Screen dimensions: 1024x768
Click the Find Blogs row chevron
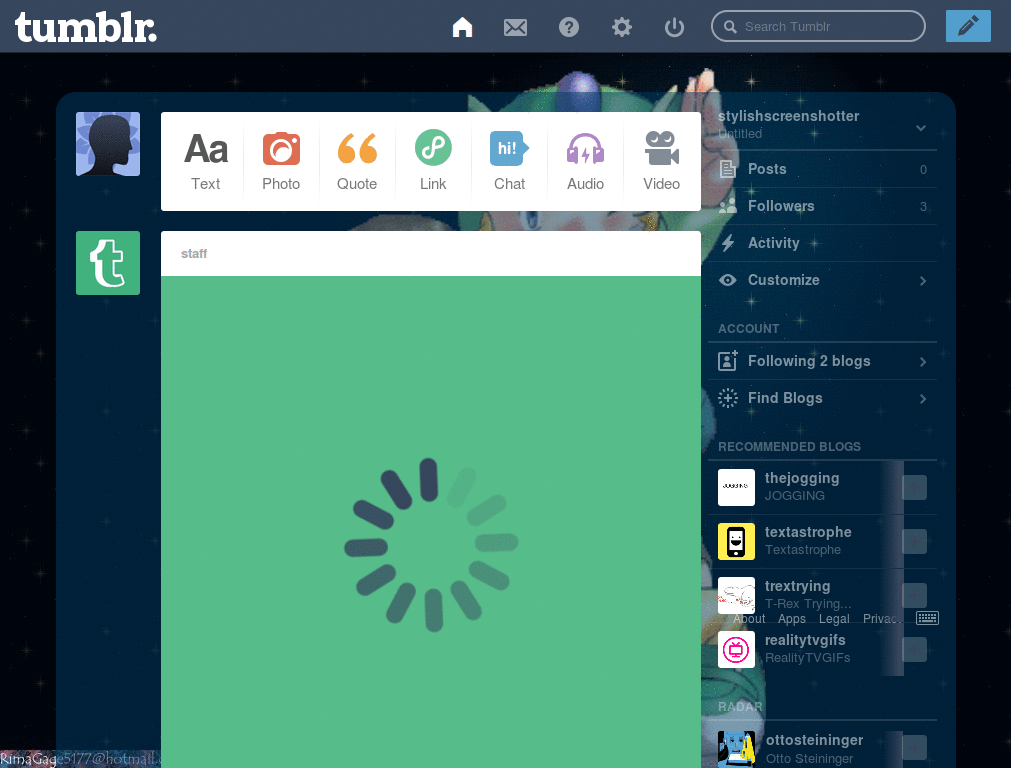(923, 399)
